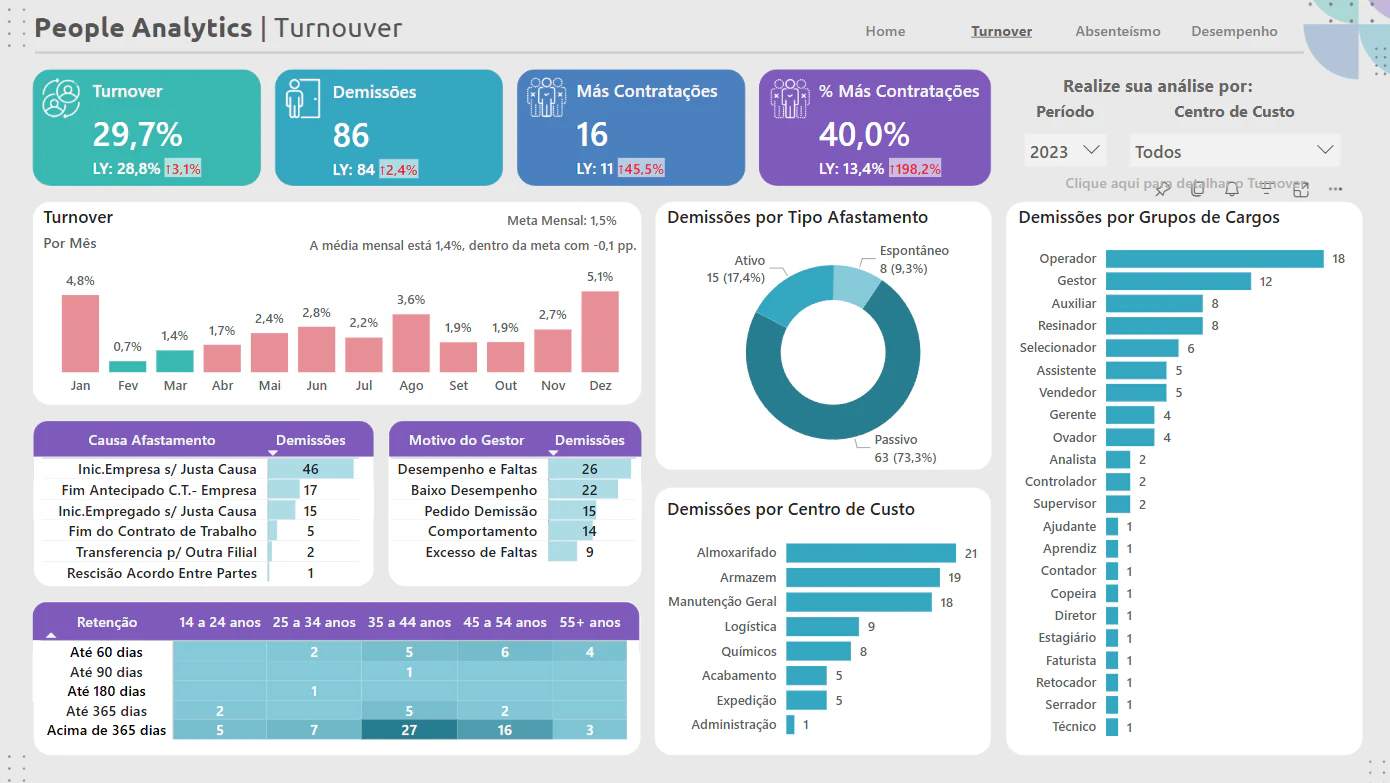Switch to the Absenteísmo tab
This screenshot has width=1390, height=783.
click(1118, 31)
